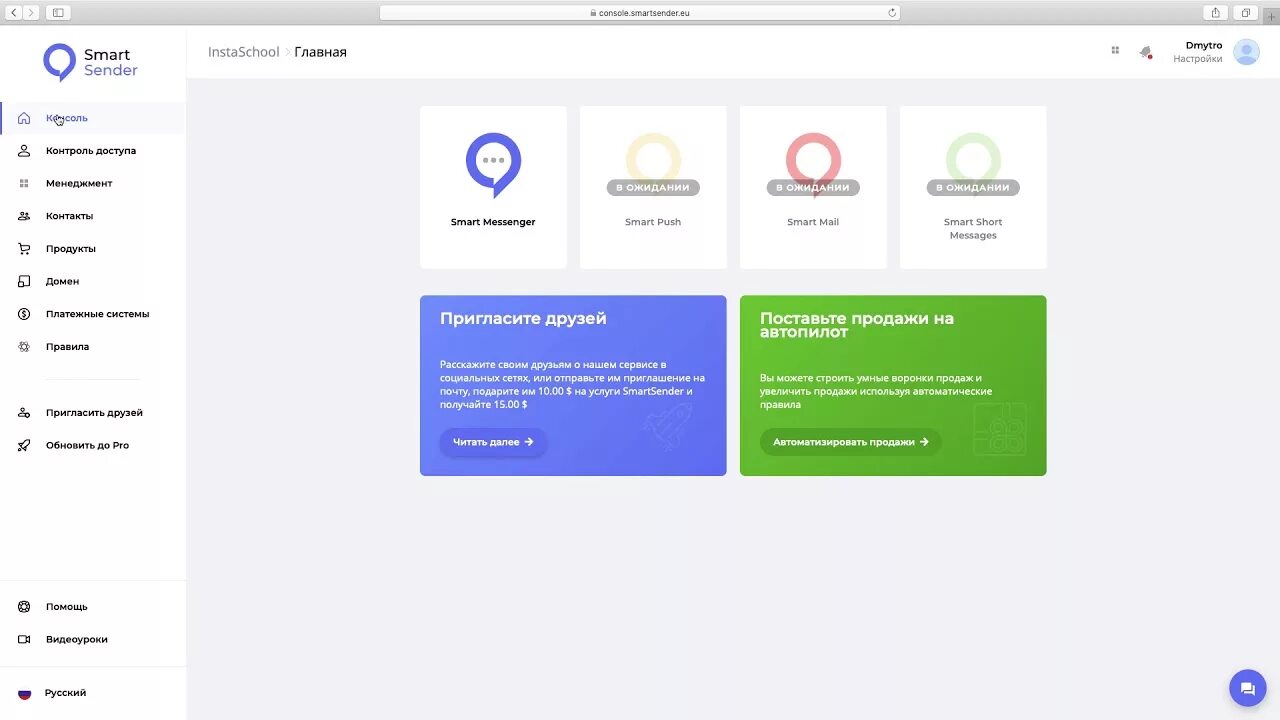Select the Smart Short Messages card
This screenshot has width=1280, height=720.
tap(973, 187)
